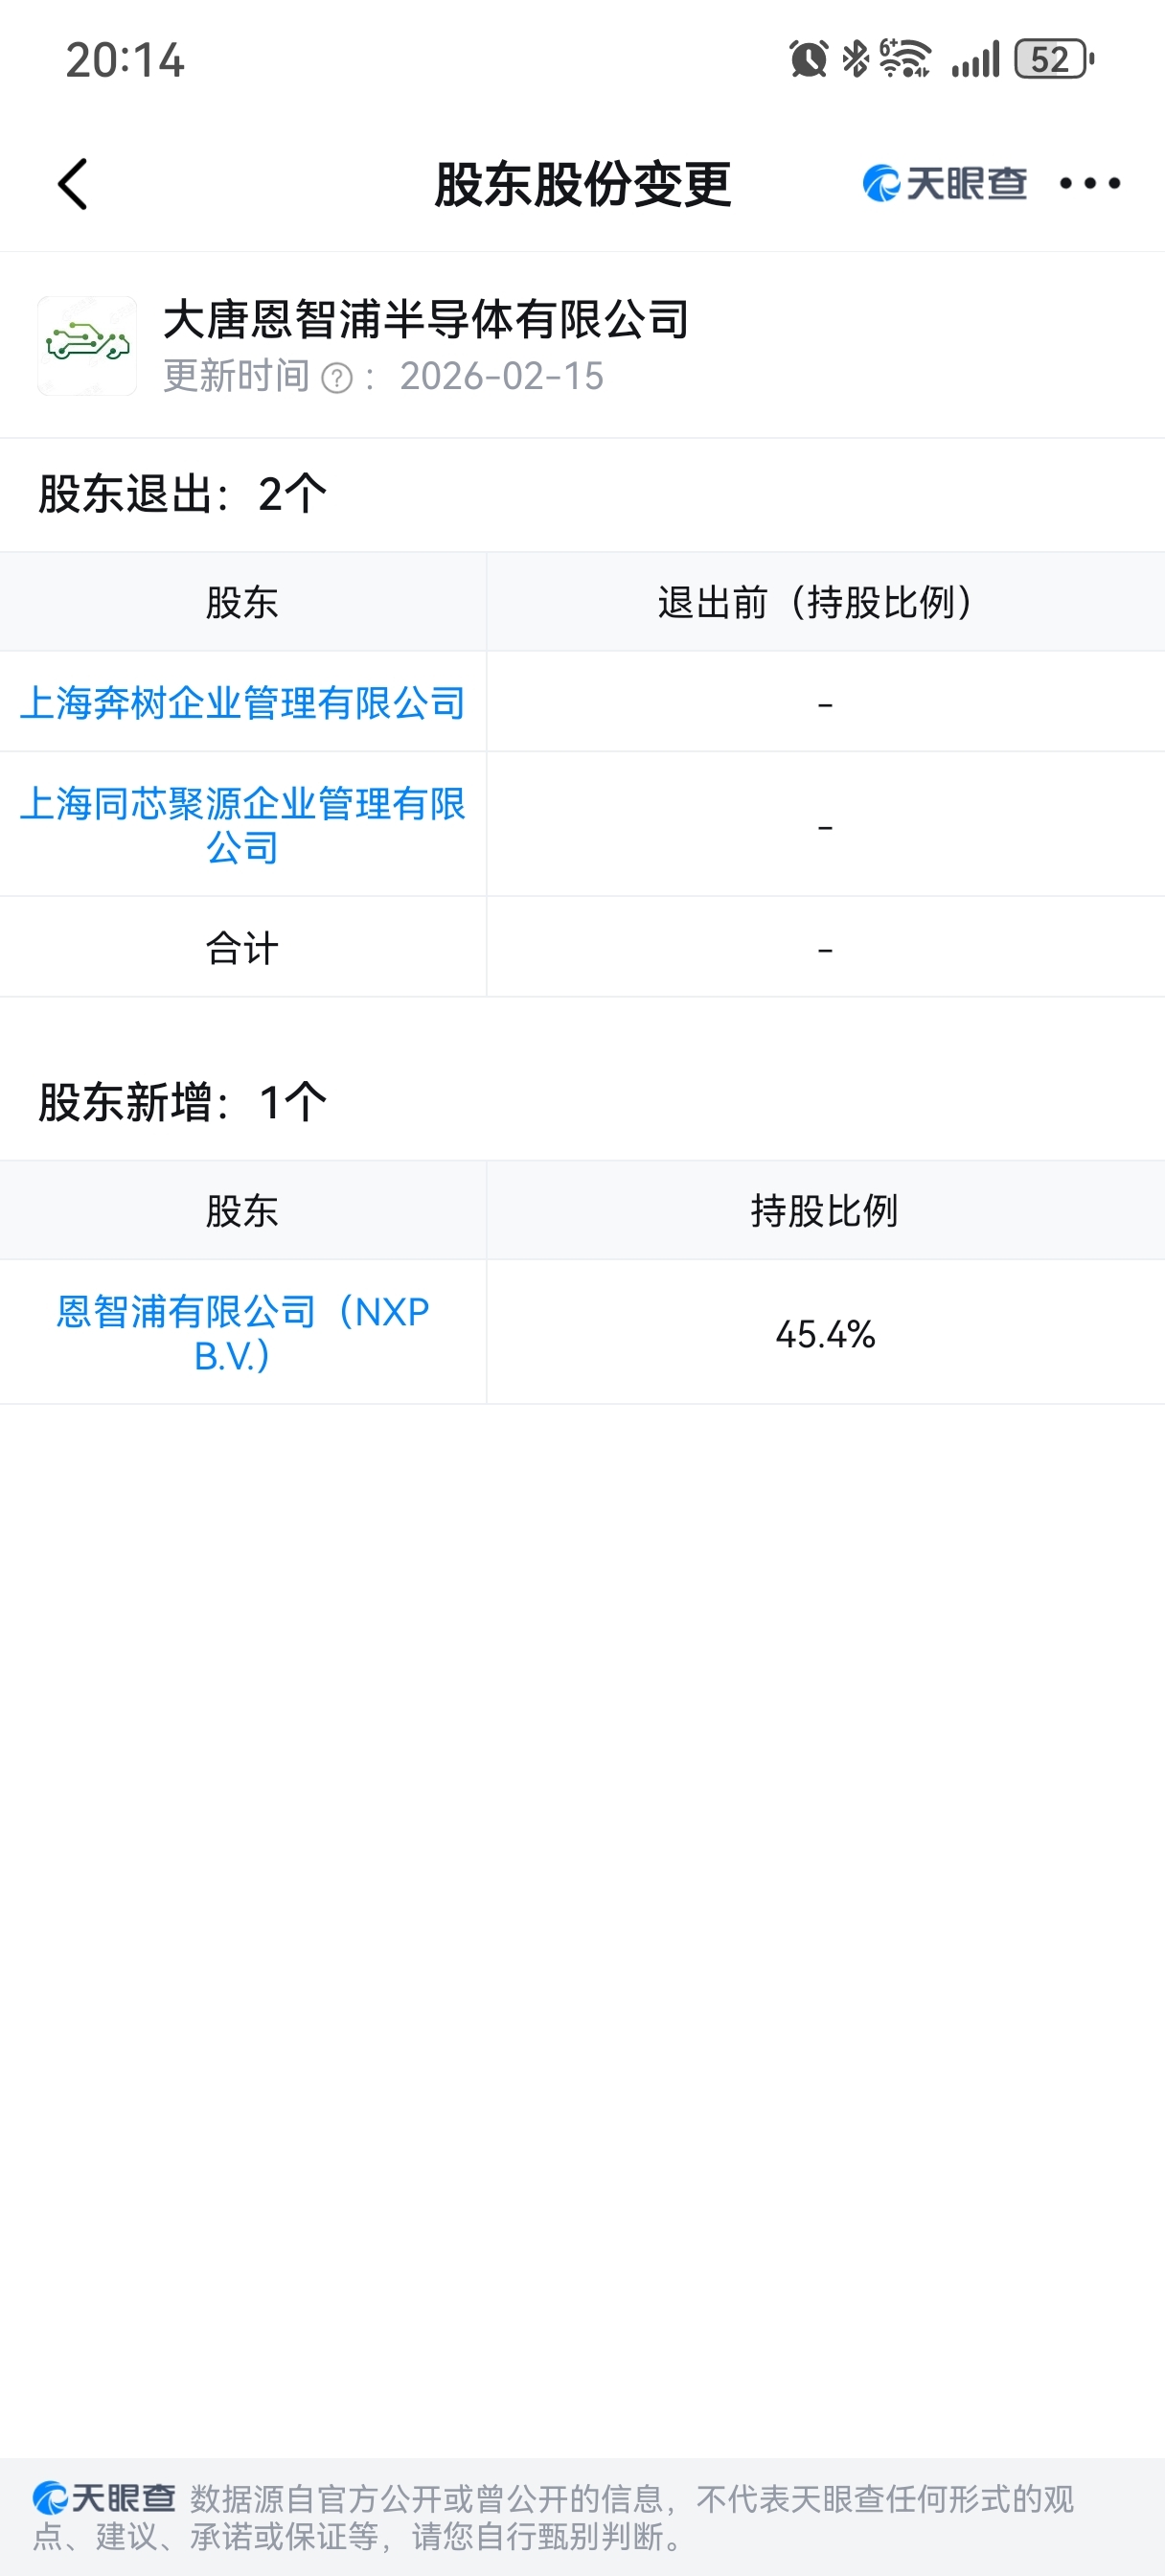Tap the cellular signal strength icon
Screen dimensions: 1165x2576
click(x=975, y=59)
